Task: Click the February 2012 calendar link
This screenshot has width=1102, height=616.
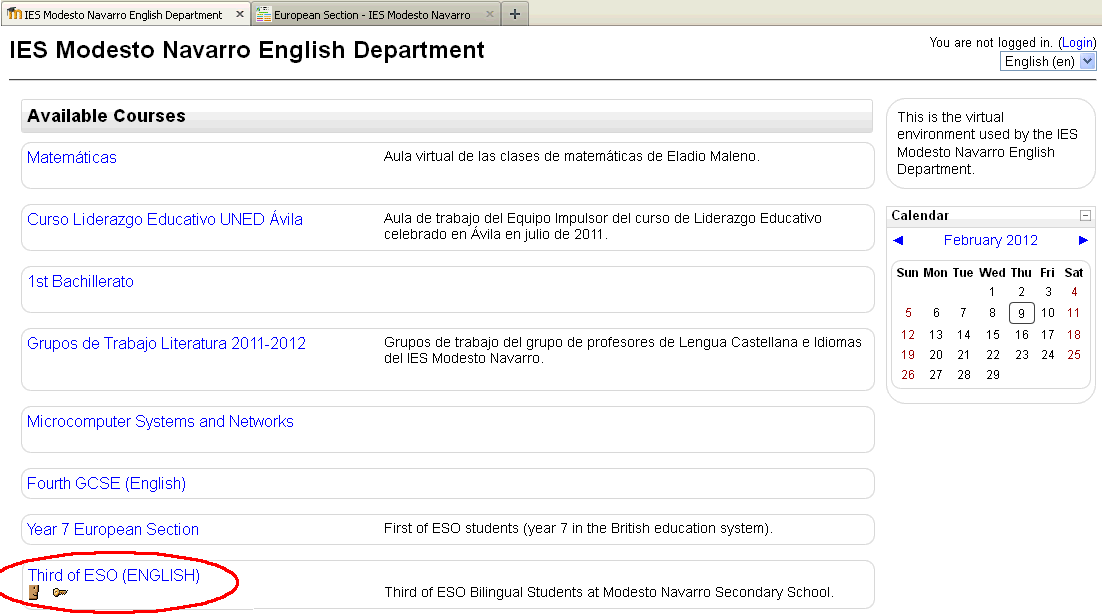Action: tap(990, 240)
